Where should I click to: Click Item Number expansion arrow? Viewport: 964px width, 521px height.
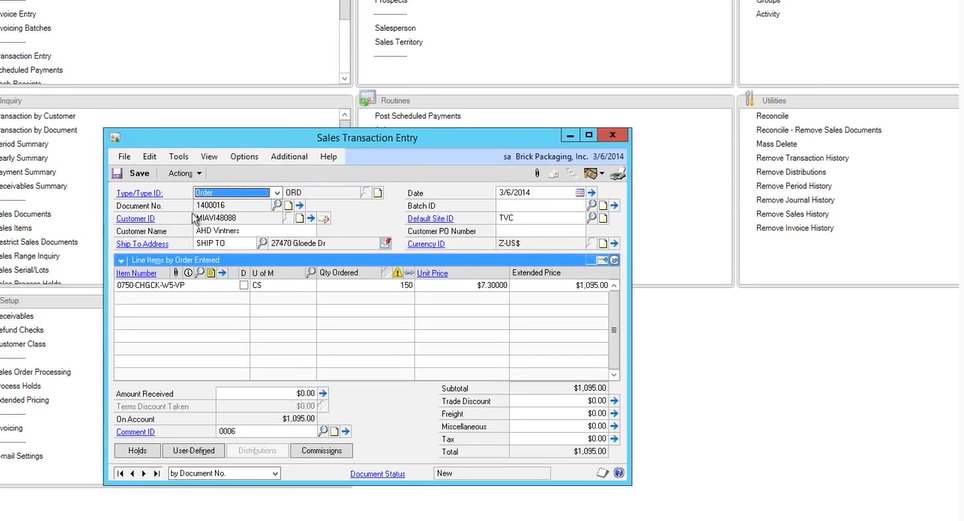[x=222, y=272]
